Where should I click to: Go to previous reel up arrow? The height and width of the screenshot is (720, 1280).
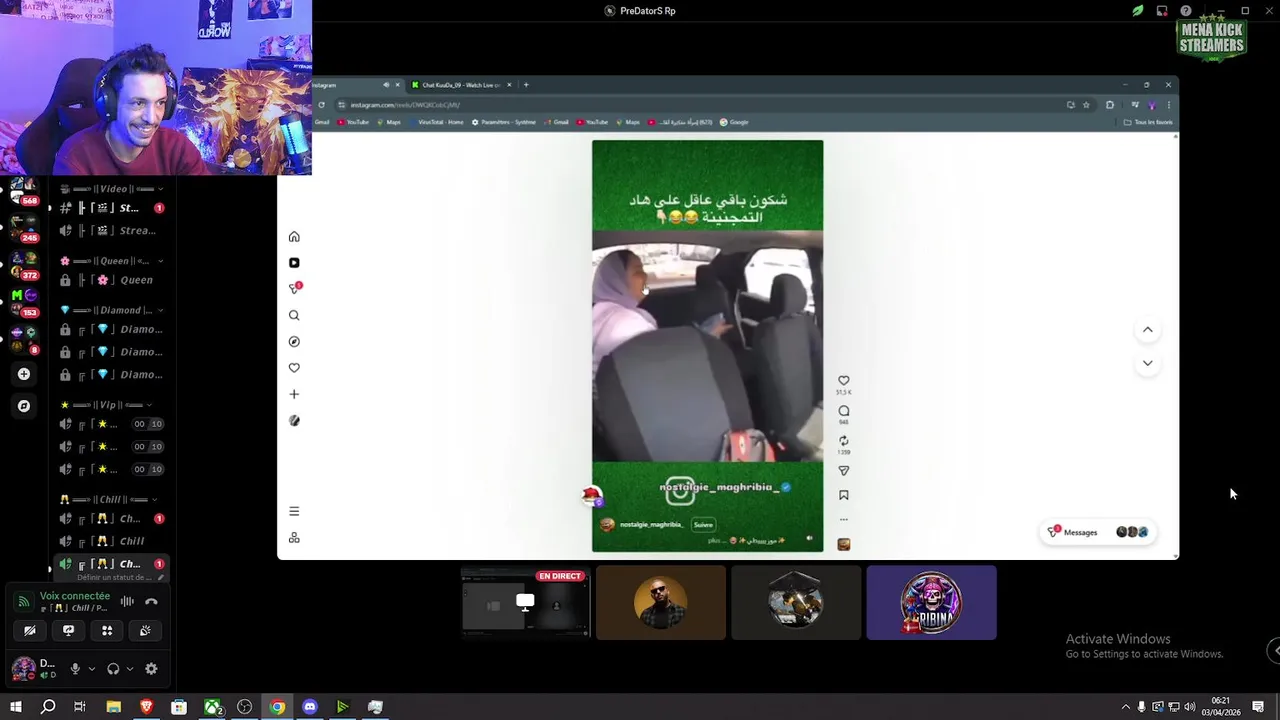(1148, 330)
